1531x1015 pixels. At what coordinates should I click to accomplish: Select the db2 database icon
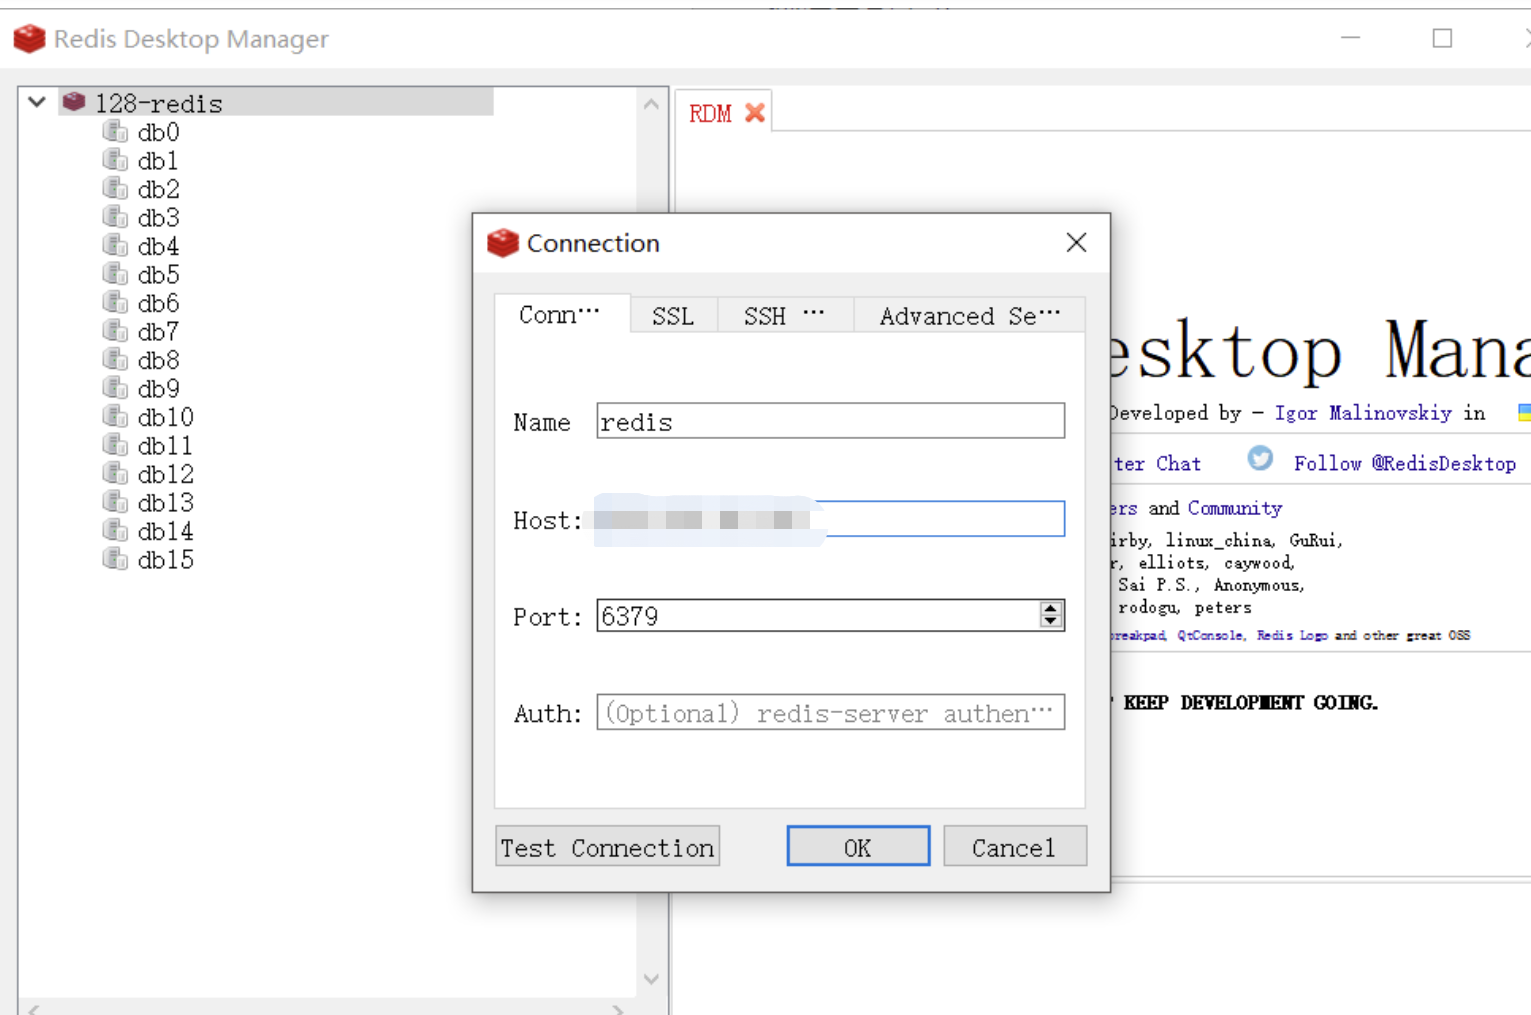[115, 188]
